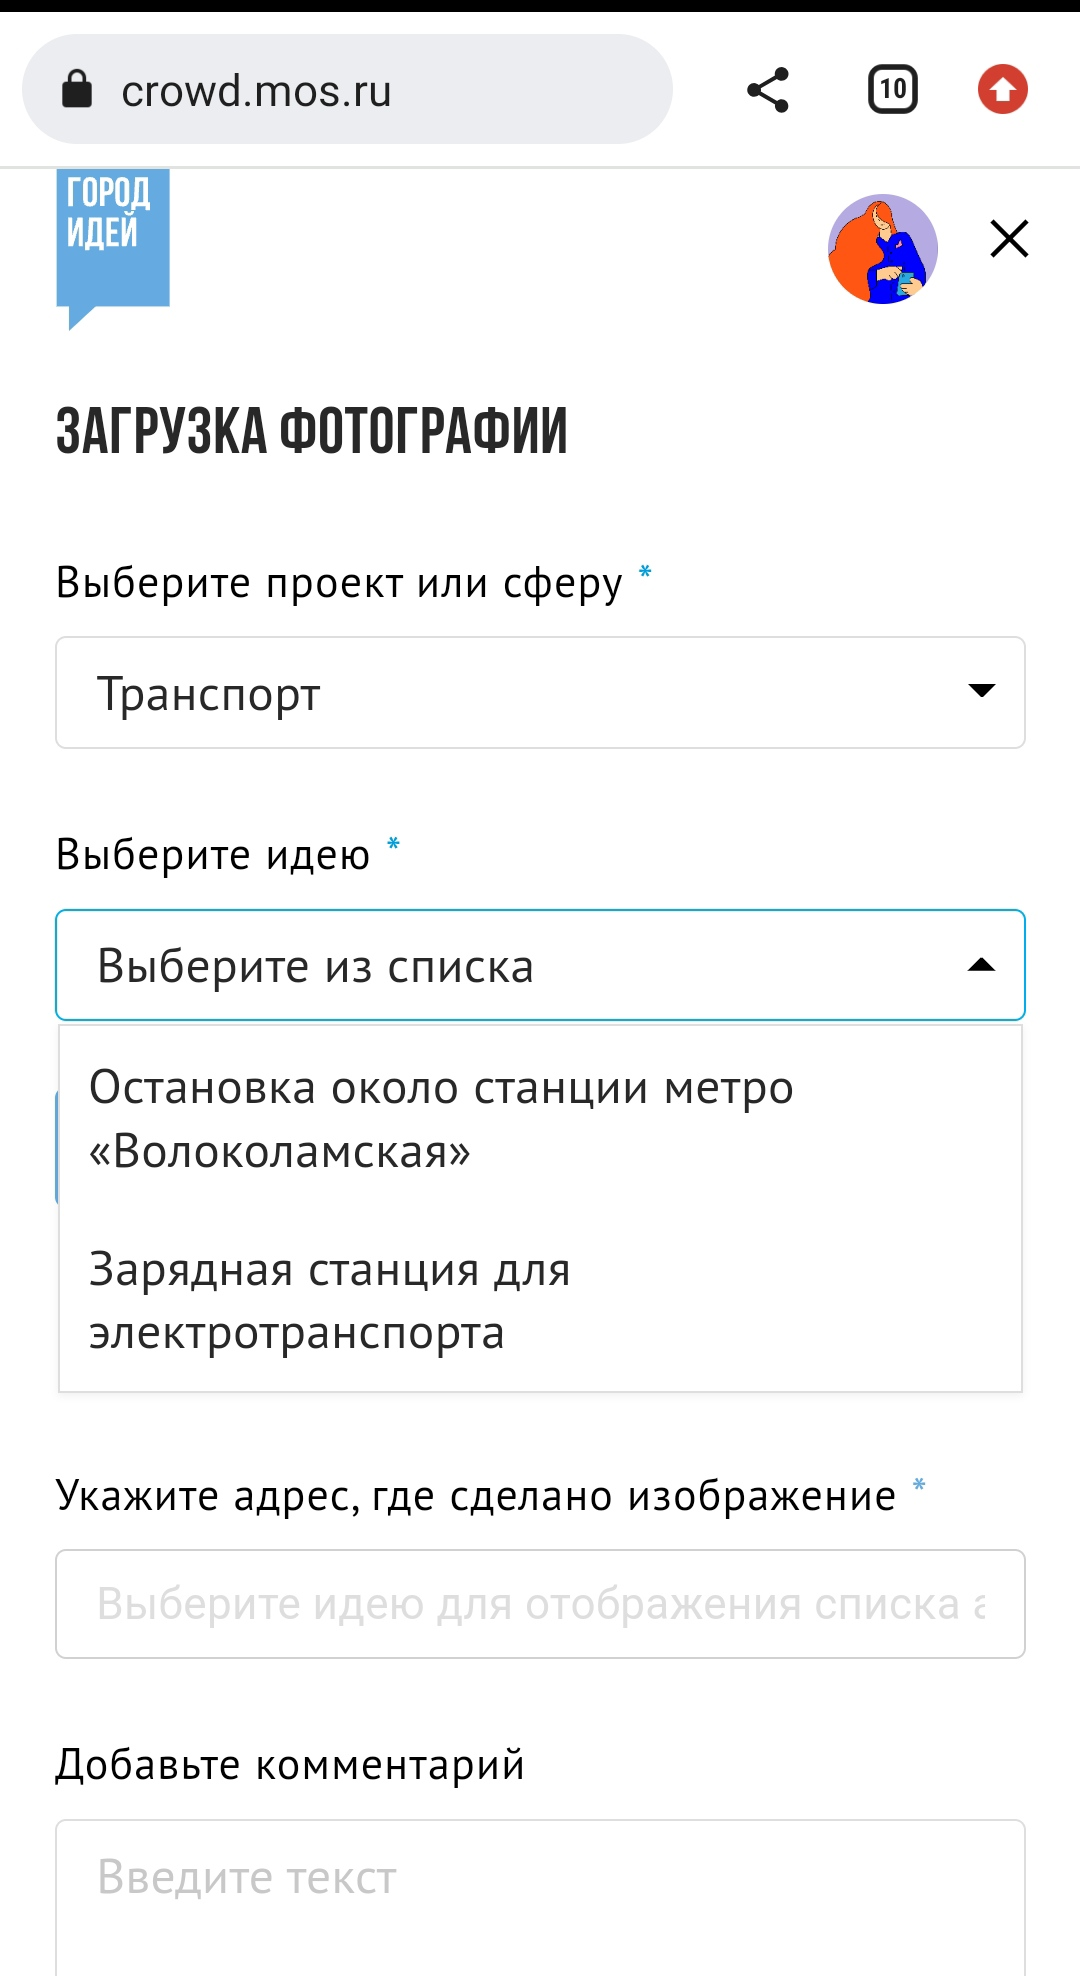Click the 'Выберите из списка' combo box
This screenshot has width=1080, height=1976.
pyautogui.click(x=540, y=965)
